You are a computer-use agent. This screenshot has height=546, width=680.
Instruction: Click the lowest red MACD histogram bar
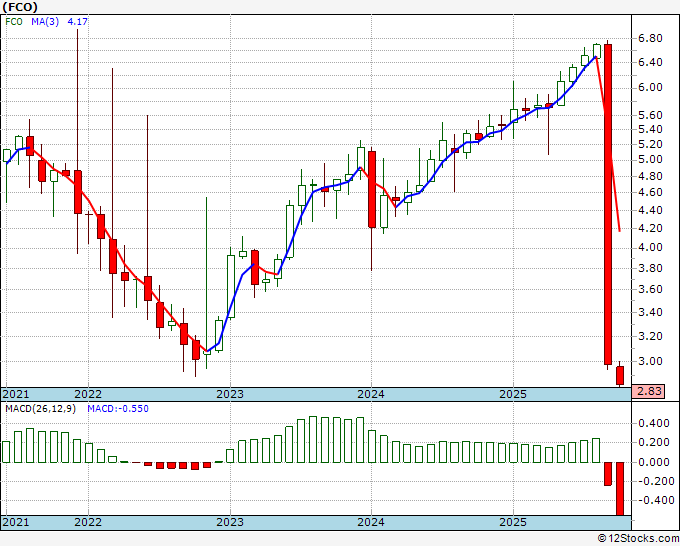[x=620, y=489]
